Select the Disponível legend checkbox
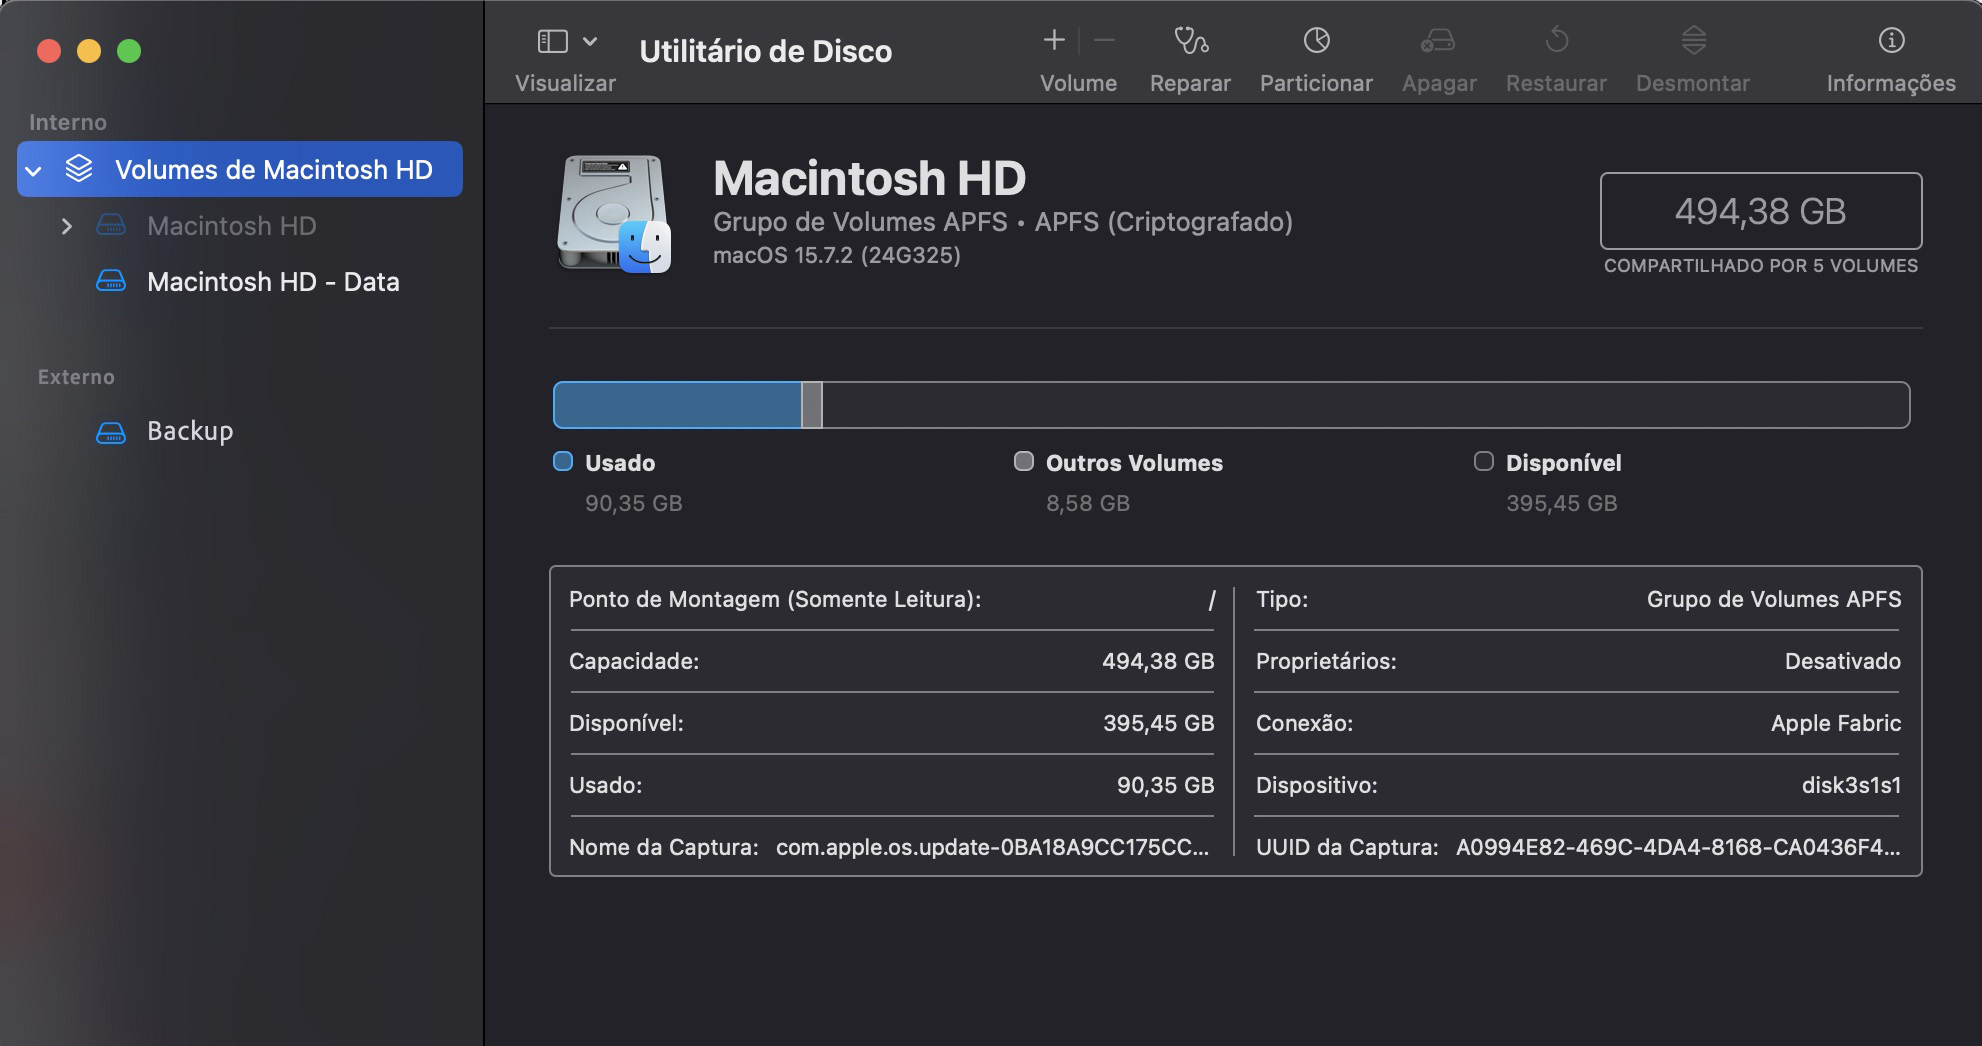The width and height of the screenshot is (1982, 1046). [x=1484, y=462]
